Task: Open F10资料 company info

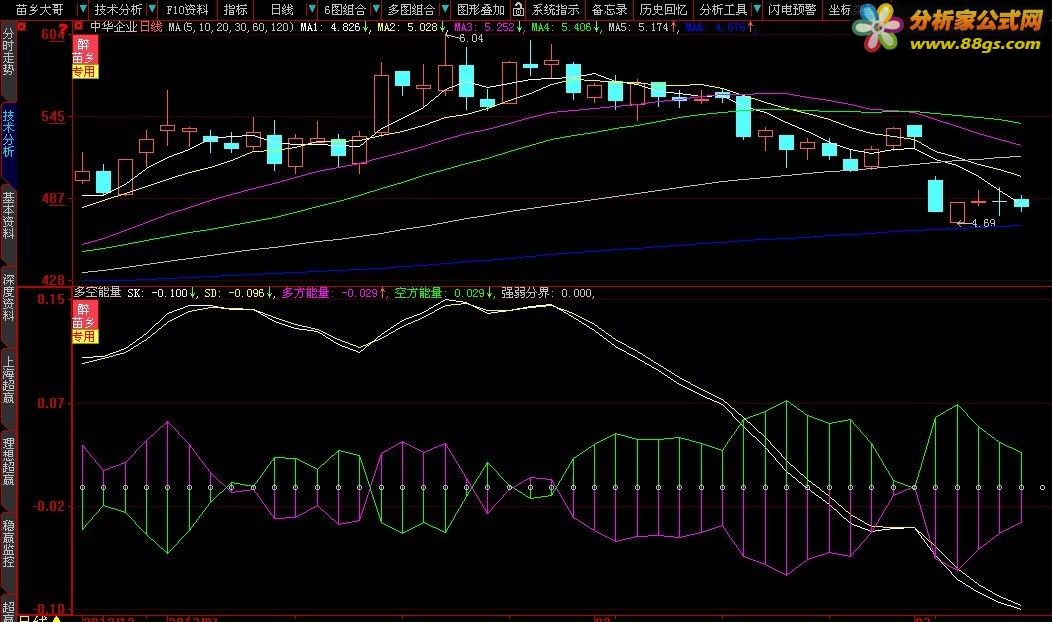Action: click(x=187, y=9)
